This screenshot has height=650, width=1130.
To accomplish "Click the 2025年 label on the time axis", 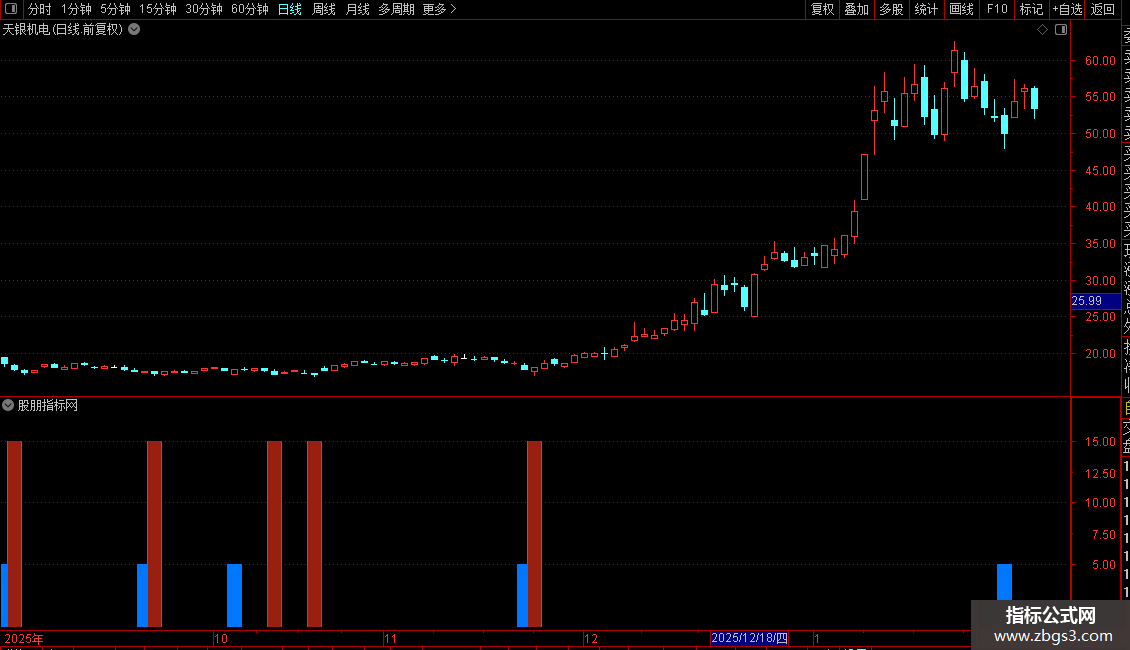I will tap(24, 638).
